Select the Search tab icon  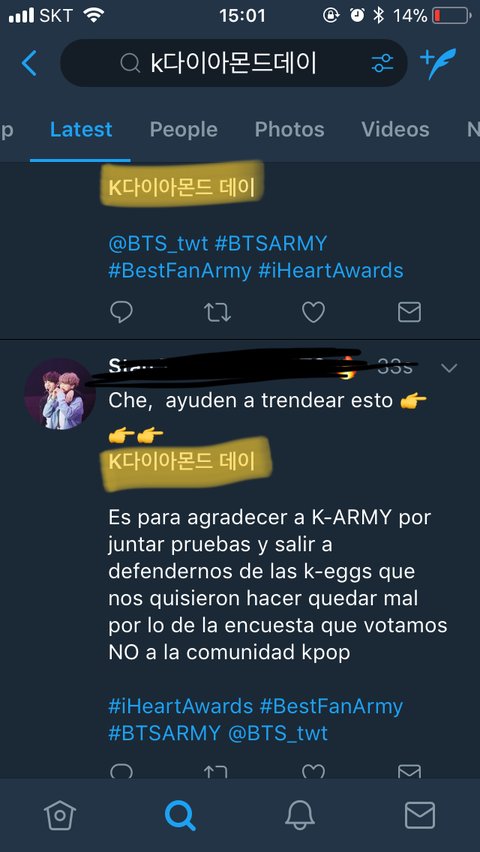(180, 815)
